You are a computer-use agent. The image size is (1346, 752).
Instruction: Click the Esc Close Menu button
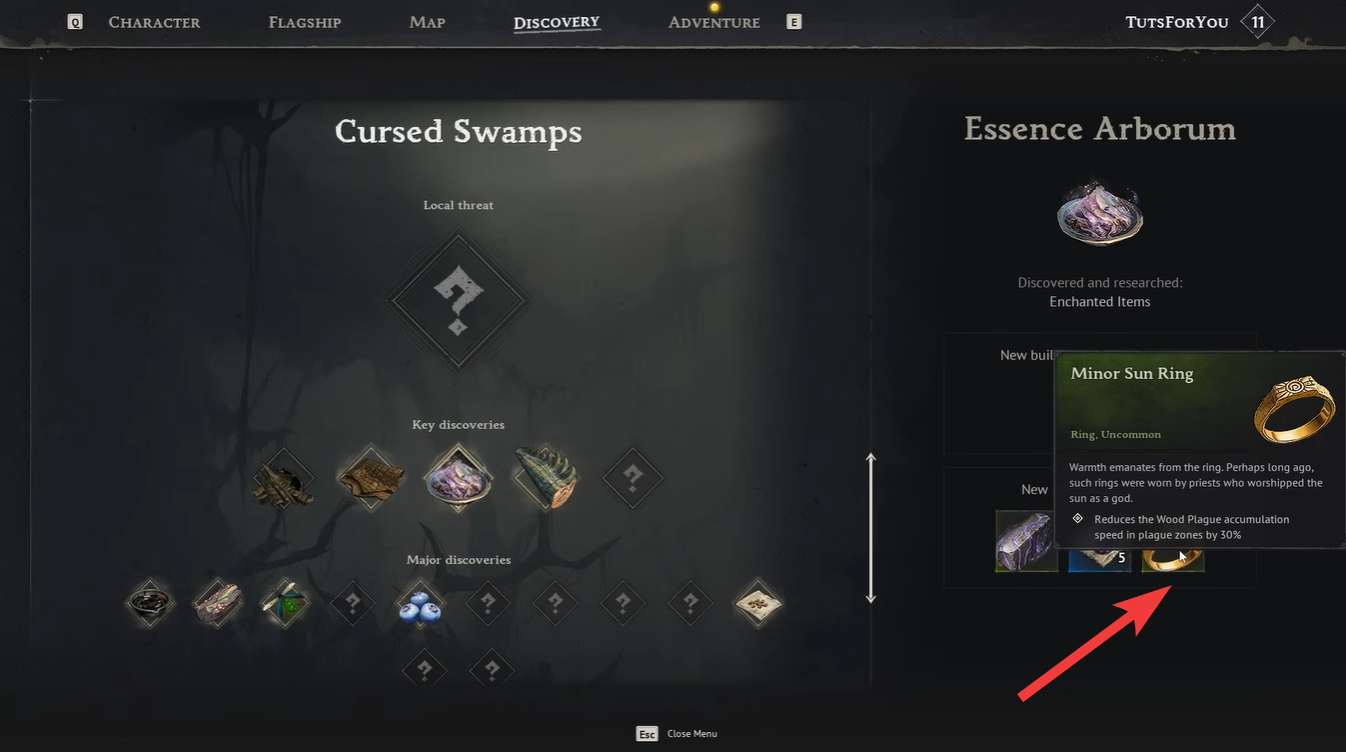coord(677,734)
